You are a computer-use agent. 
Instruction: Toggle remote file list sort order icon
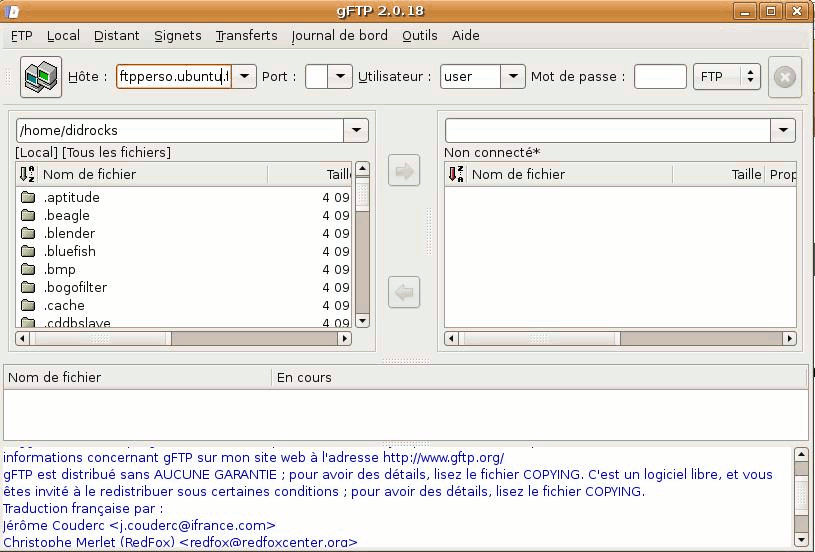456,174
